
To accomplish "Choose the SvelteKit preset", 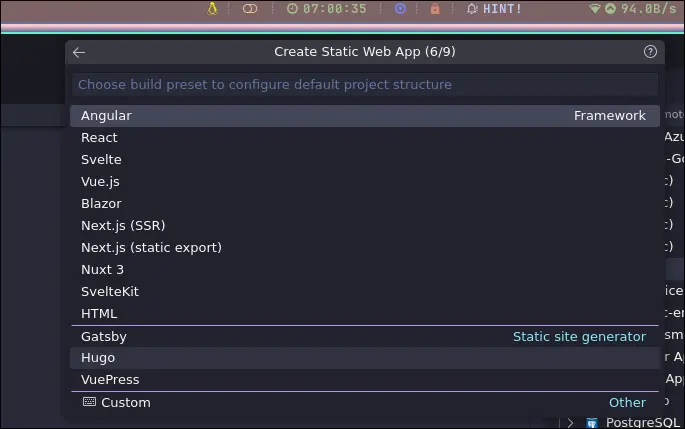I will coord(365,291).
